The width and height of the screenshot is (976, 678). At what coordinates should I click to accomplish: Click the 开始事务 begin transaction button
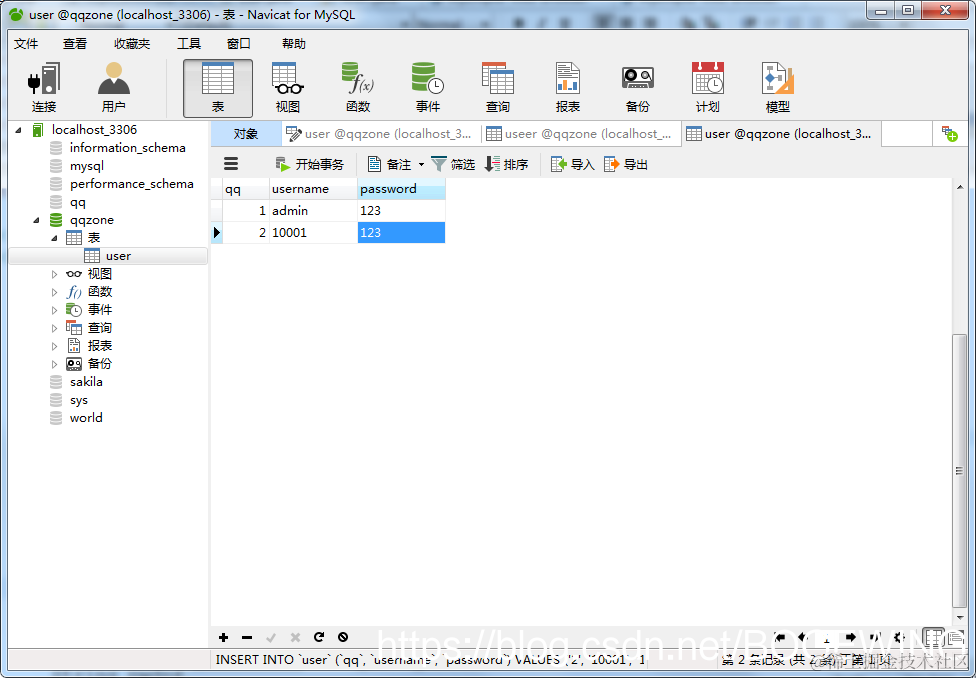[309, 164]
